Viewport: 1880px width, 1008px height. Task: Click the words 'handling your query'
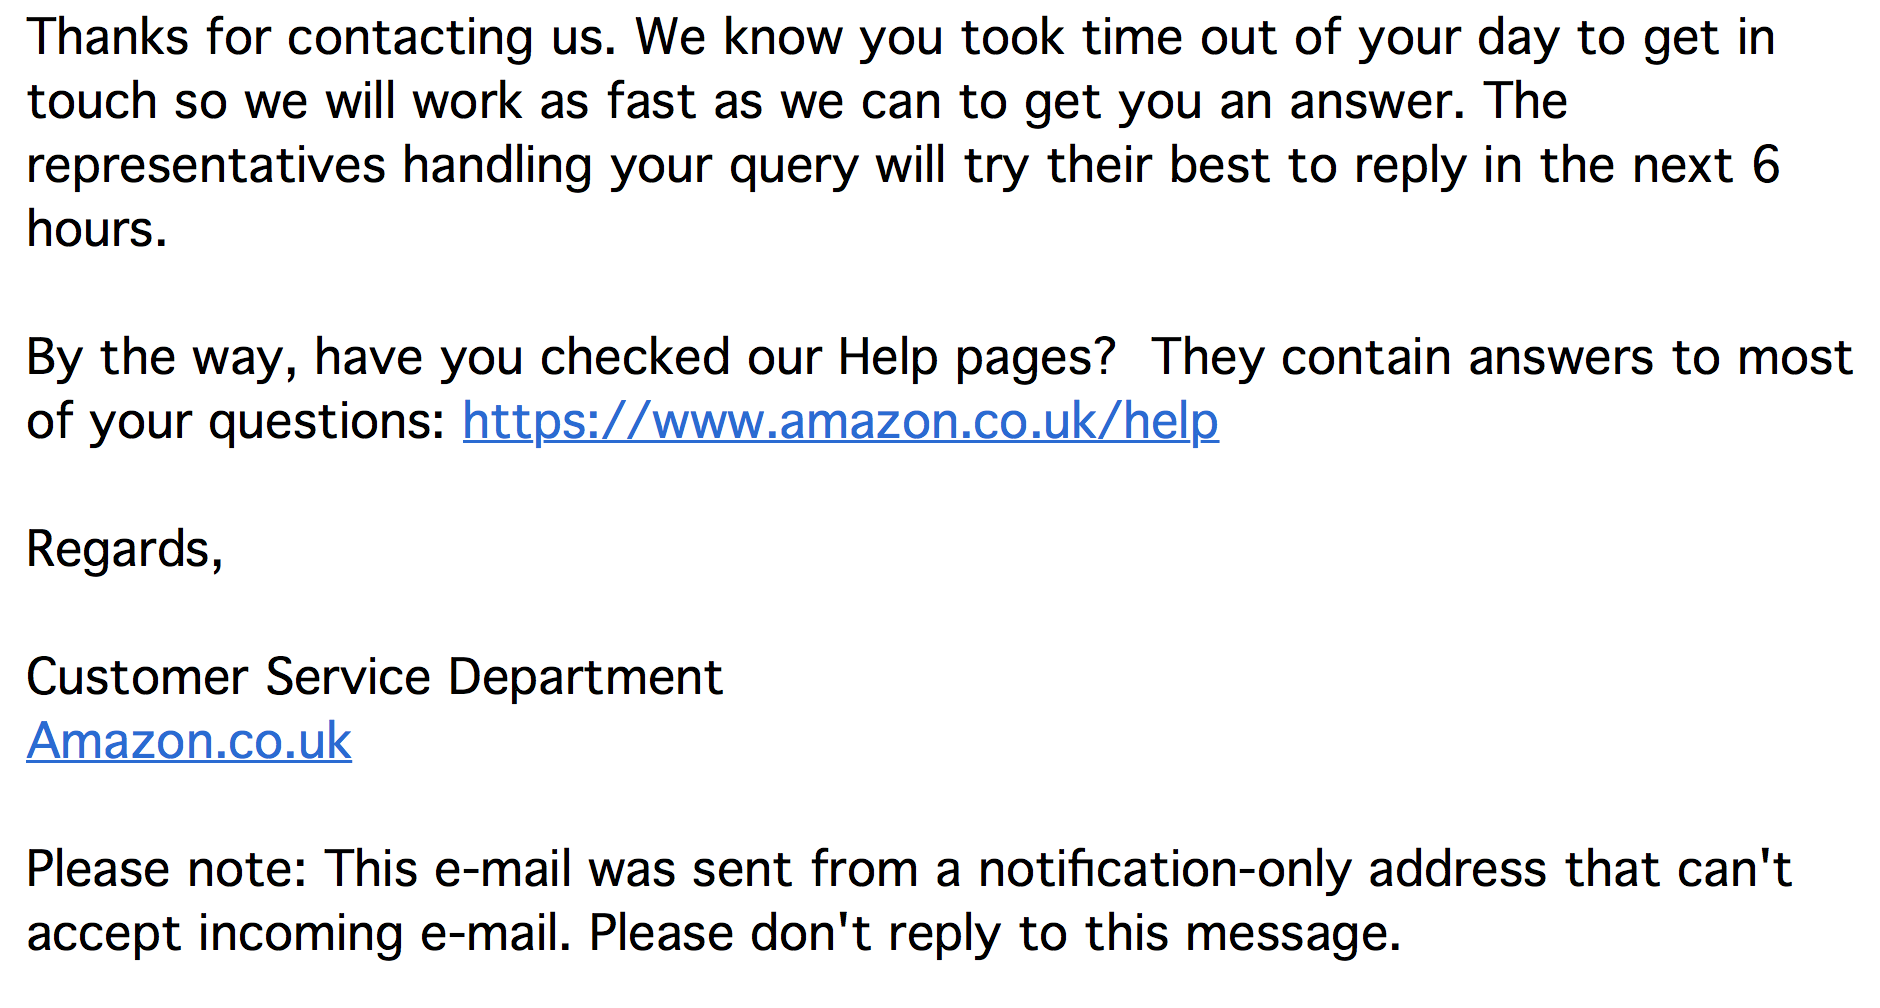click(x=630, y=165)
